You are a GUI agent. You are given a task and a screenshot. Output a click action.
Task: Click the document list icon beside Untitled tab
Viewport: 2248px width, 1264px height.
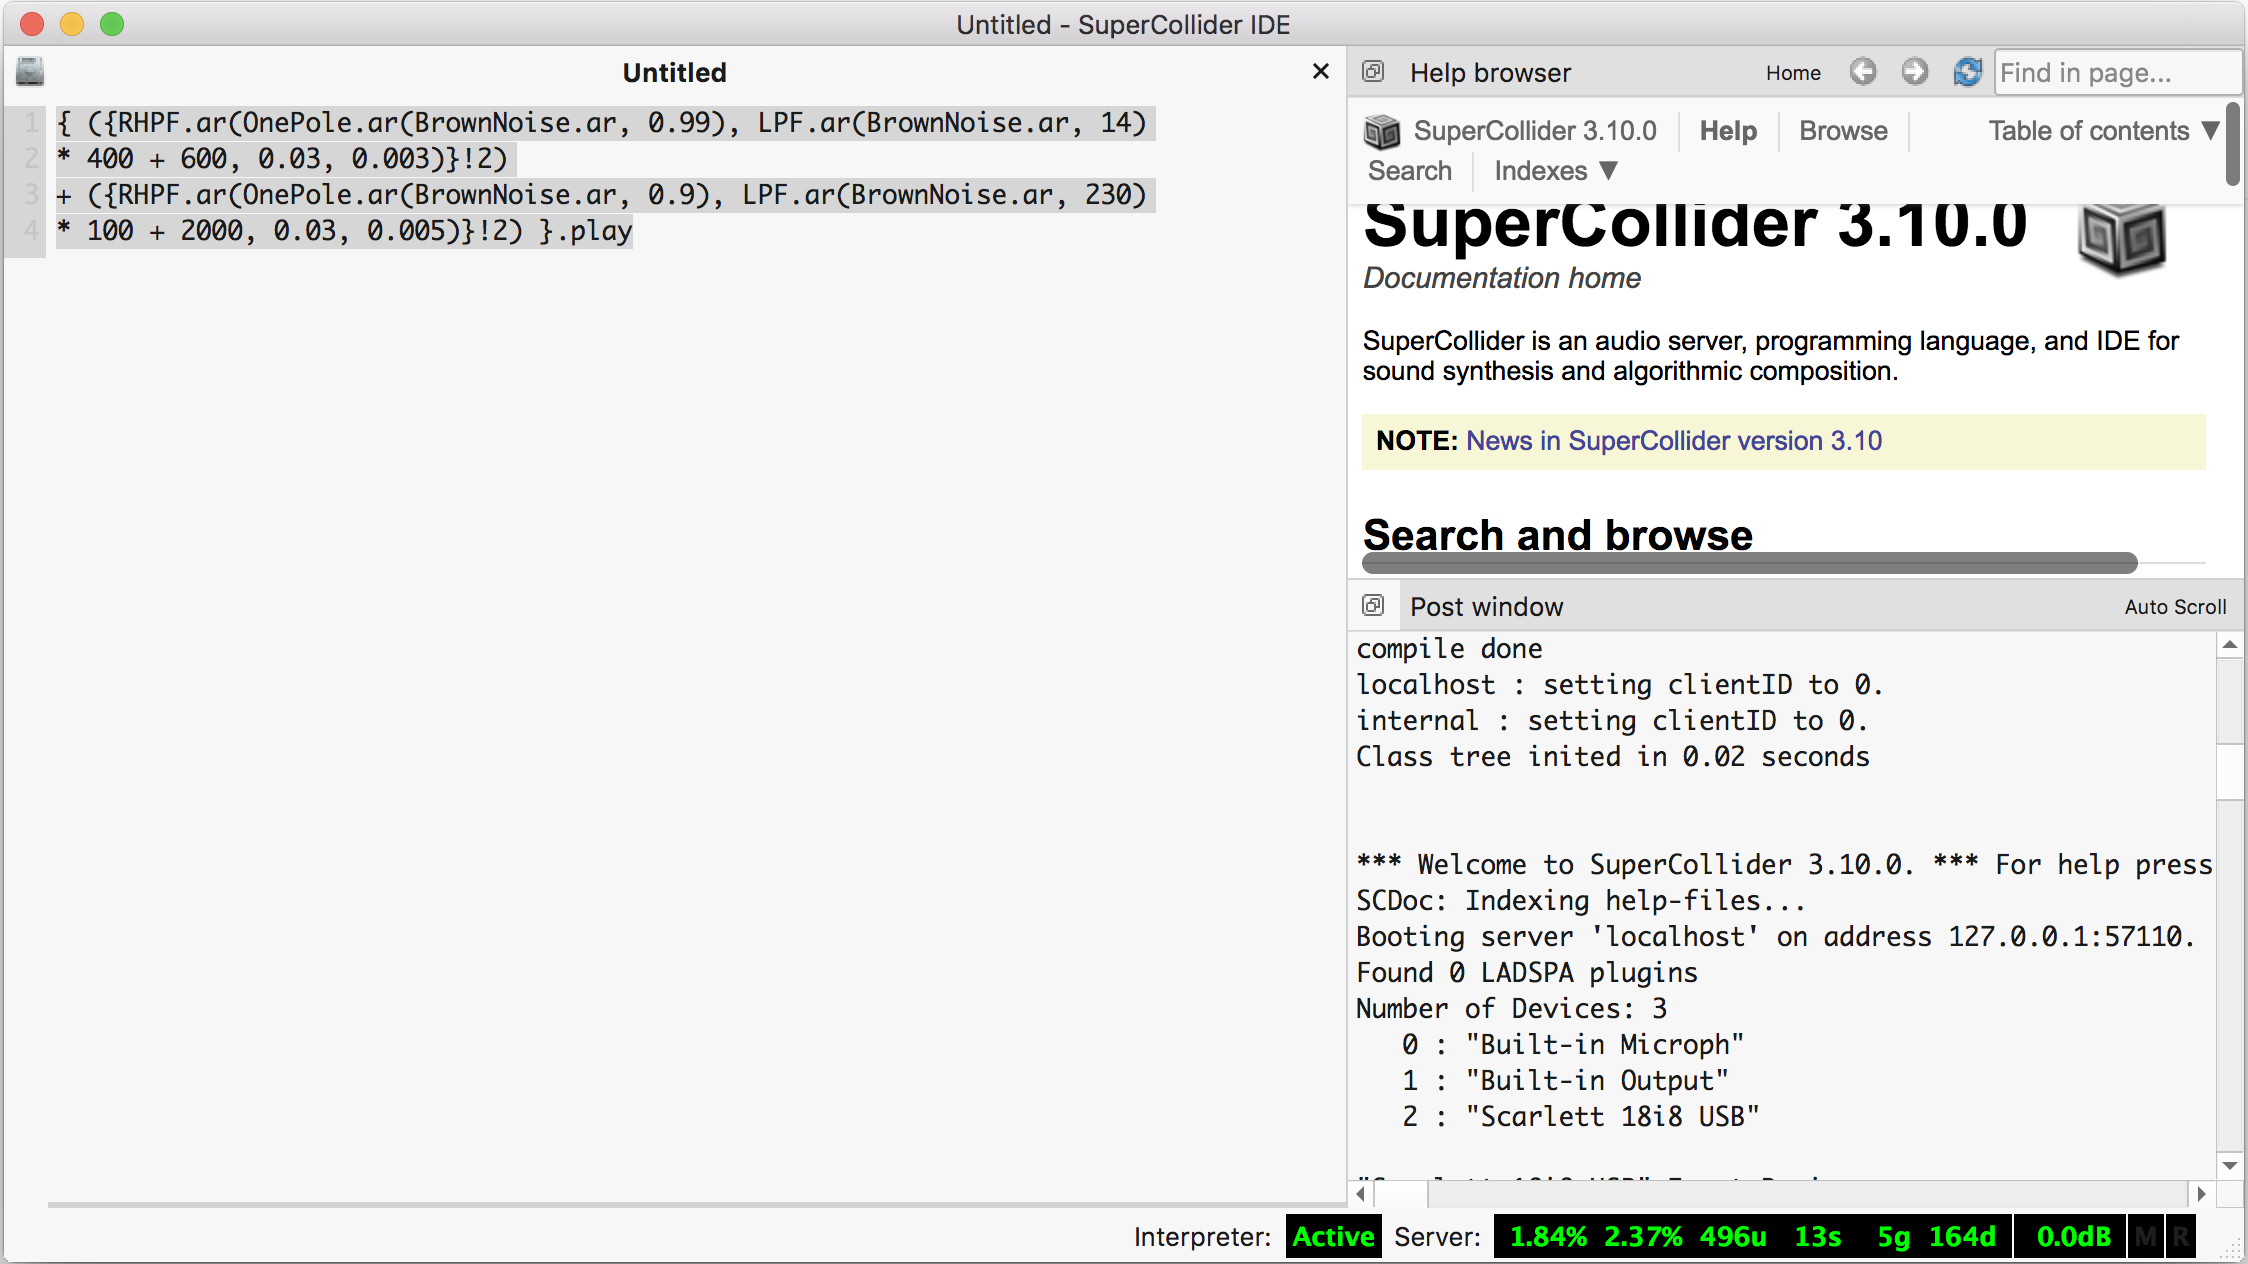(30, 72)
